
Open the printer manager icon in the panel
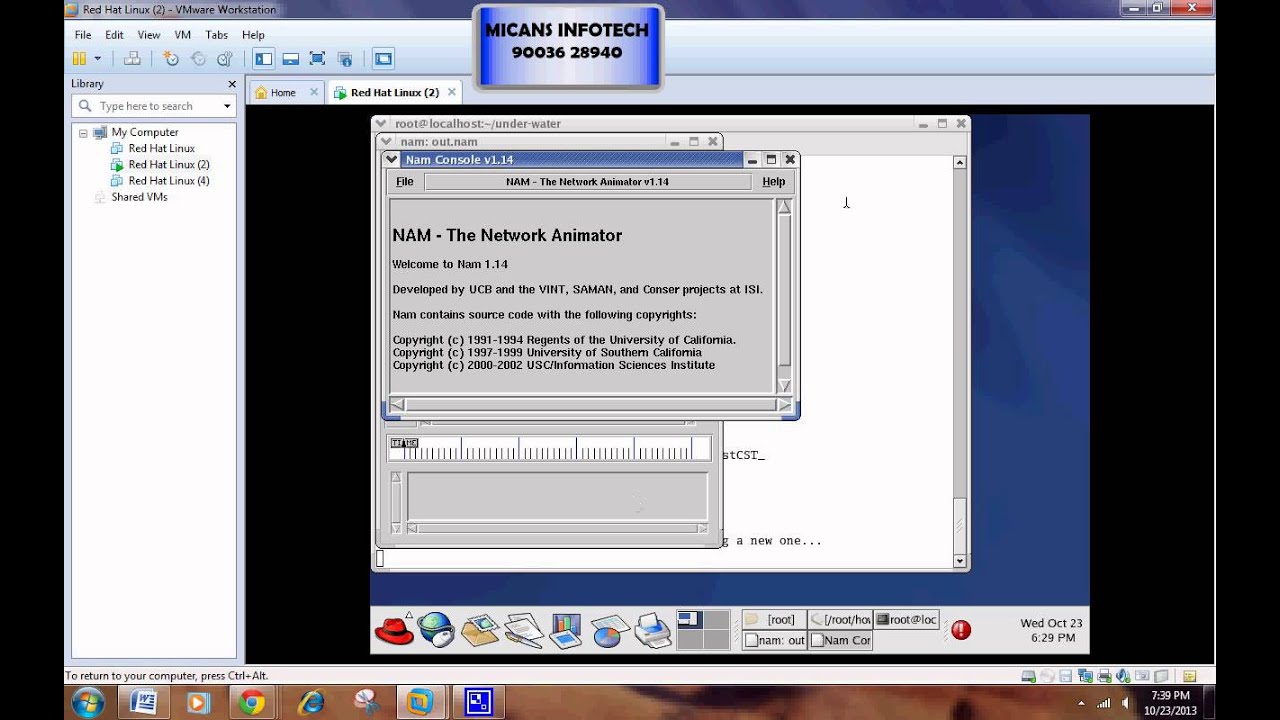pyautogui.click(x=653, y=630)
